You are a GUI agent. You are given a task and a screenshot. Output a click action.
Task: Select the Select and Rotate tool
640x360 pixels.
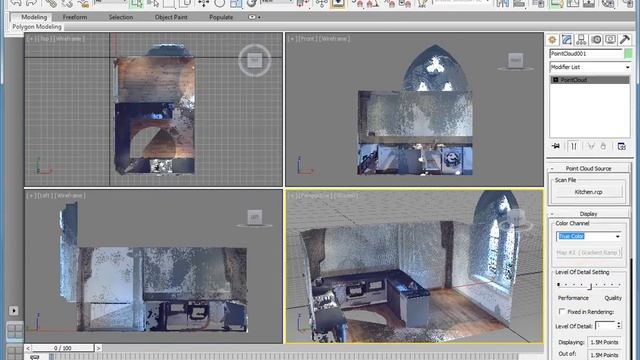tap(220, 4)
